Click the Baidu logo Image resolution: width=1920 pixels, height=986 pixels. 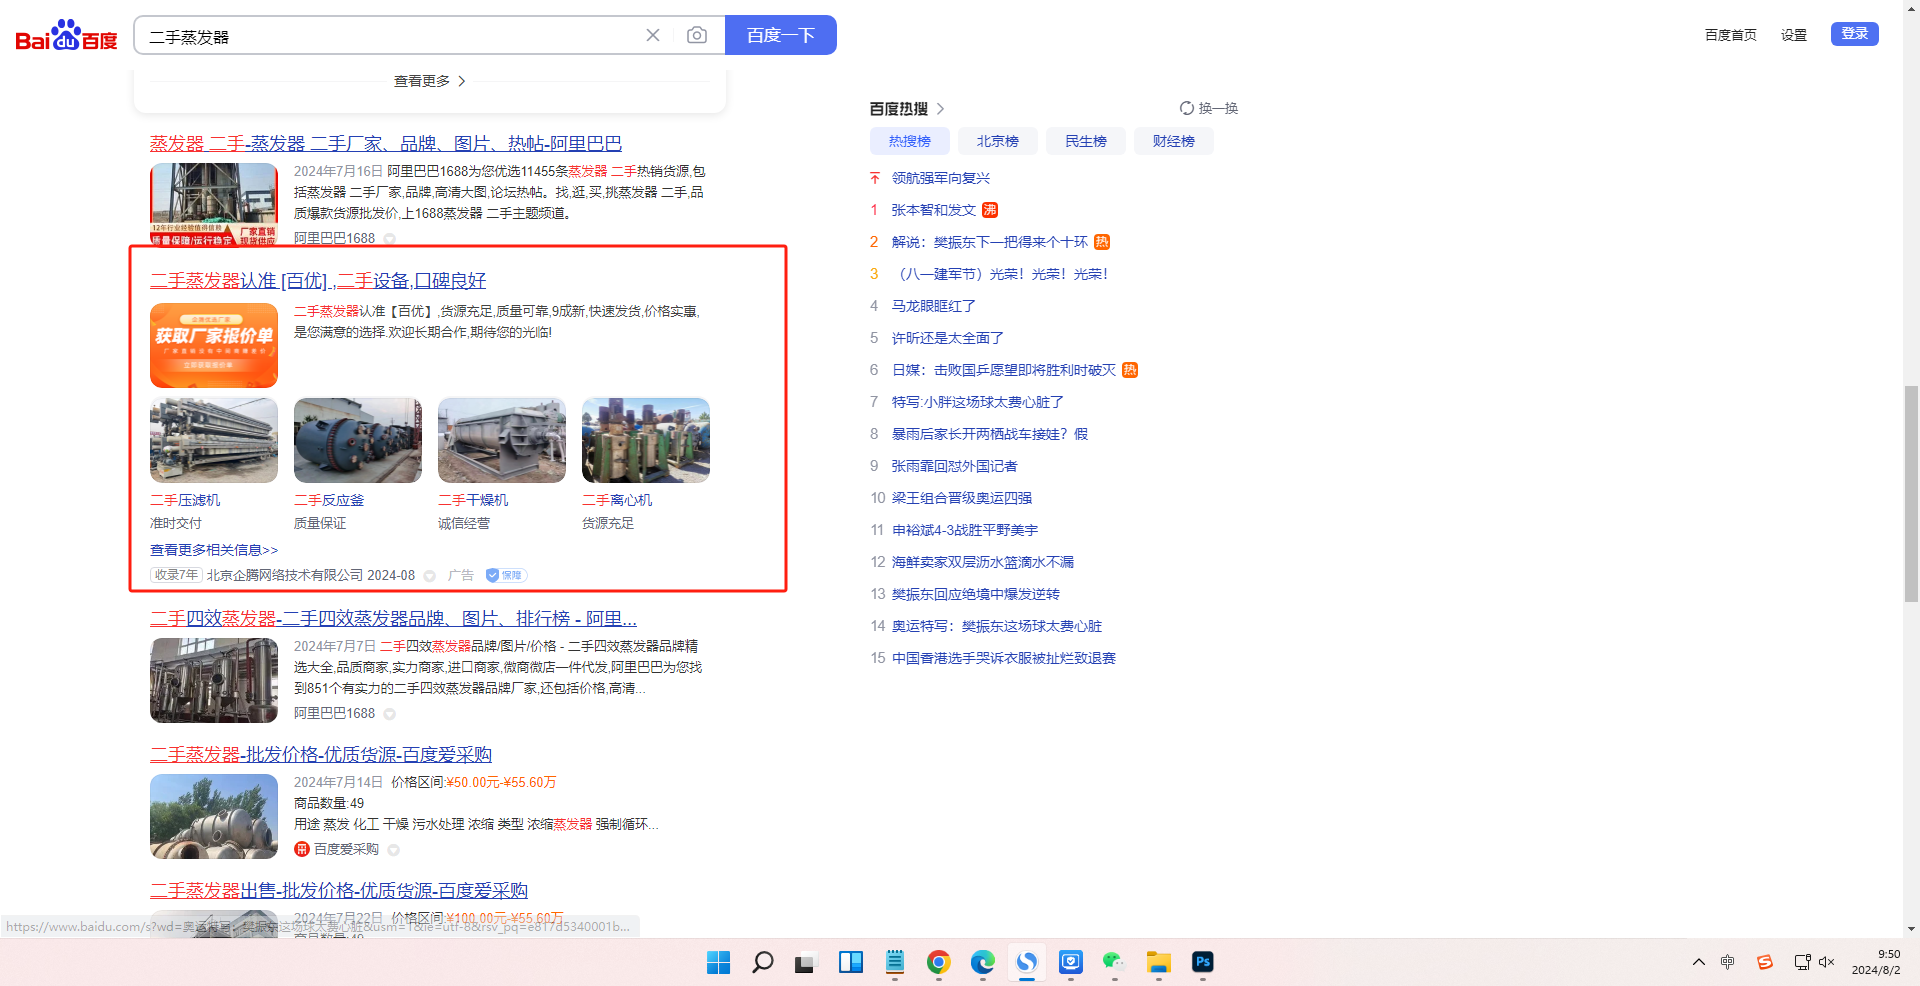tap(66, 36)
